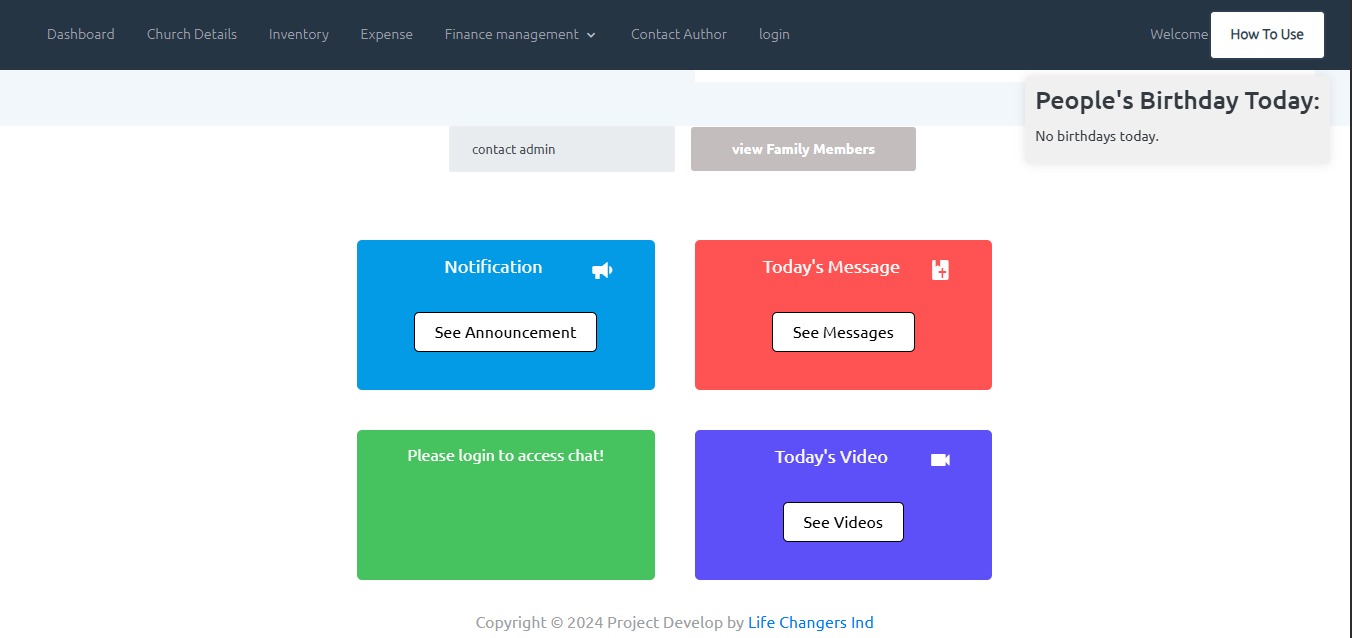Screen dimensions: 1352x638
Task: Expand the Finance management dropdown chevron
Action: [x=591, y=35]
